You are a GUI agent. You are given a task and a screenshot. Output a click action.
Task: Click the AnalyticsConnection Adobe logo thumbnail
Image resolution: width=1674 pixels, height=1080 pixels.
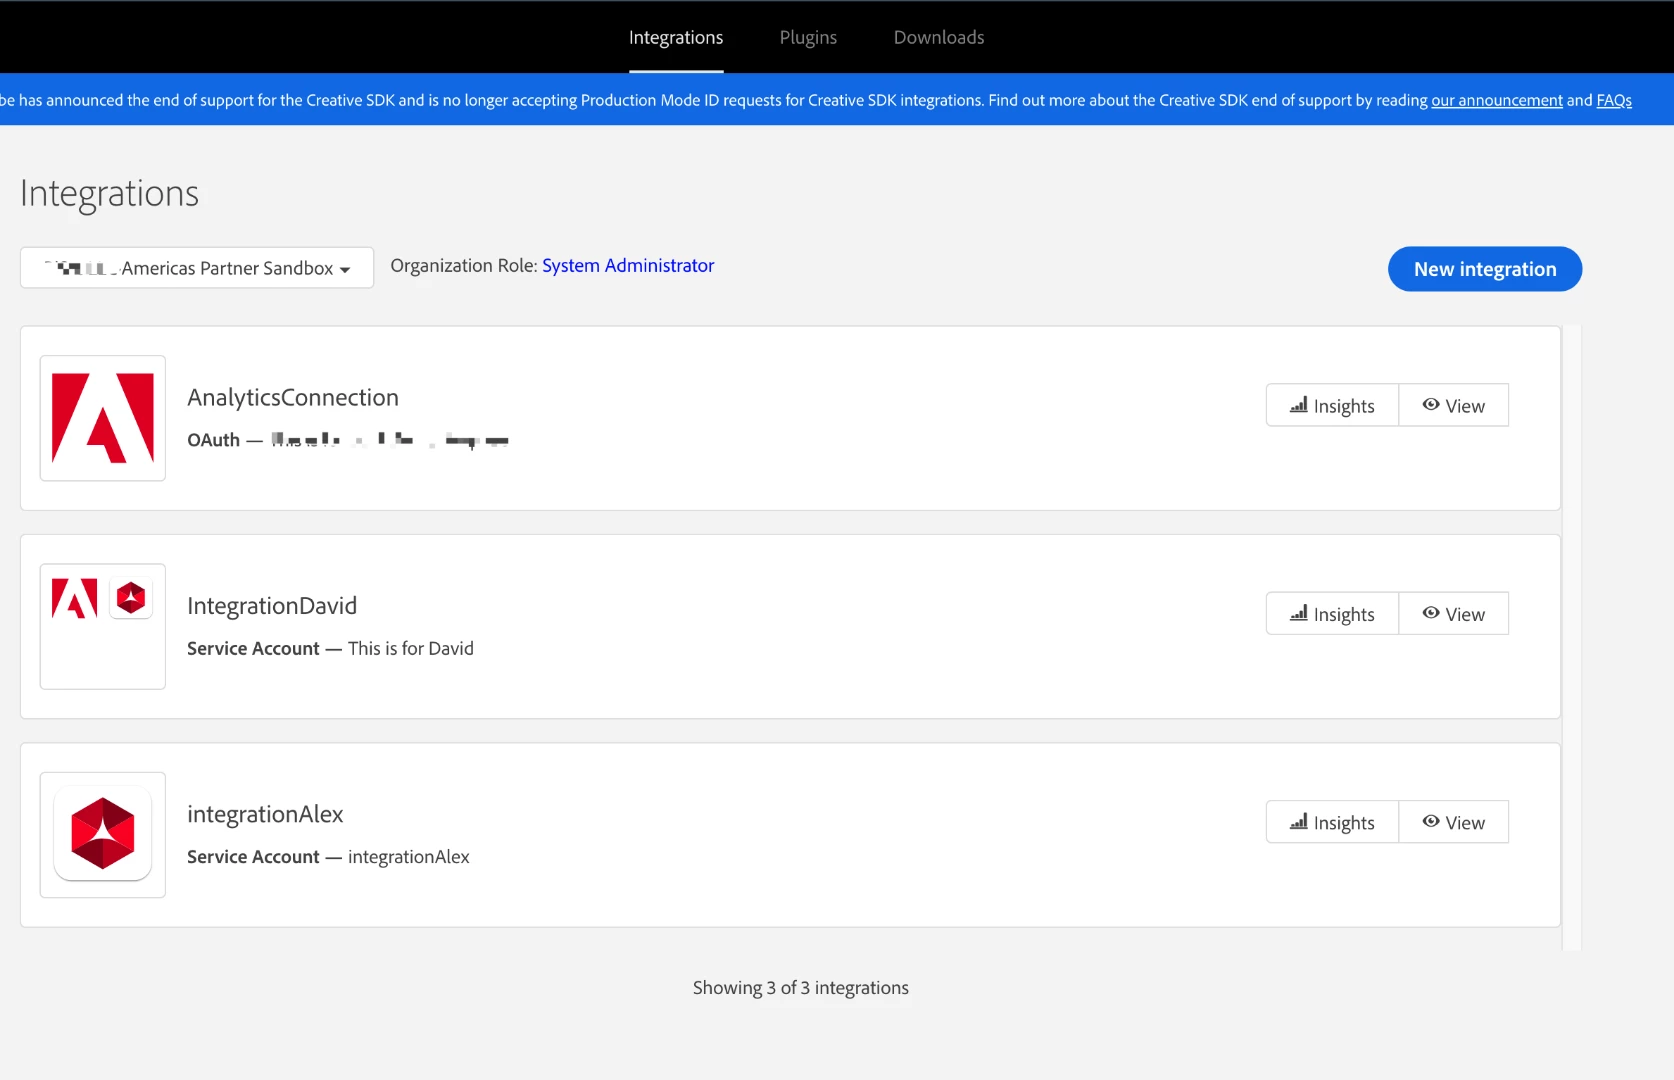pyautogui.click(x=103, y=418)
